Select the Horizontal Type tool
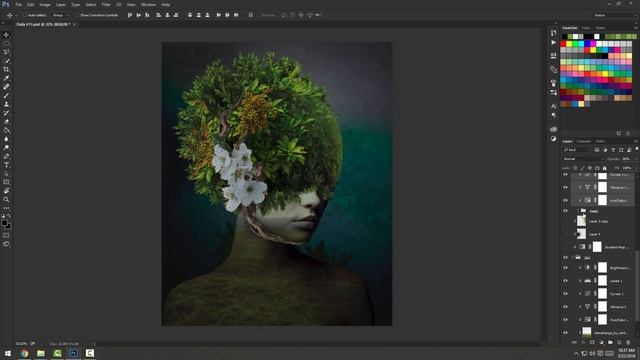Screen dimensions: 640x360 pyautogui.click(x=6, y=165)
